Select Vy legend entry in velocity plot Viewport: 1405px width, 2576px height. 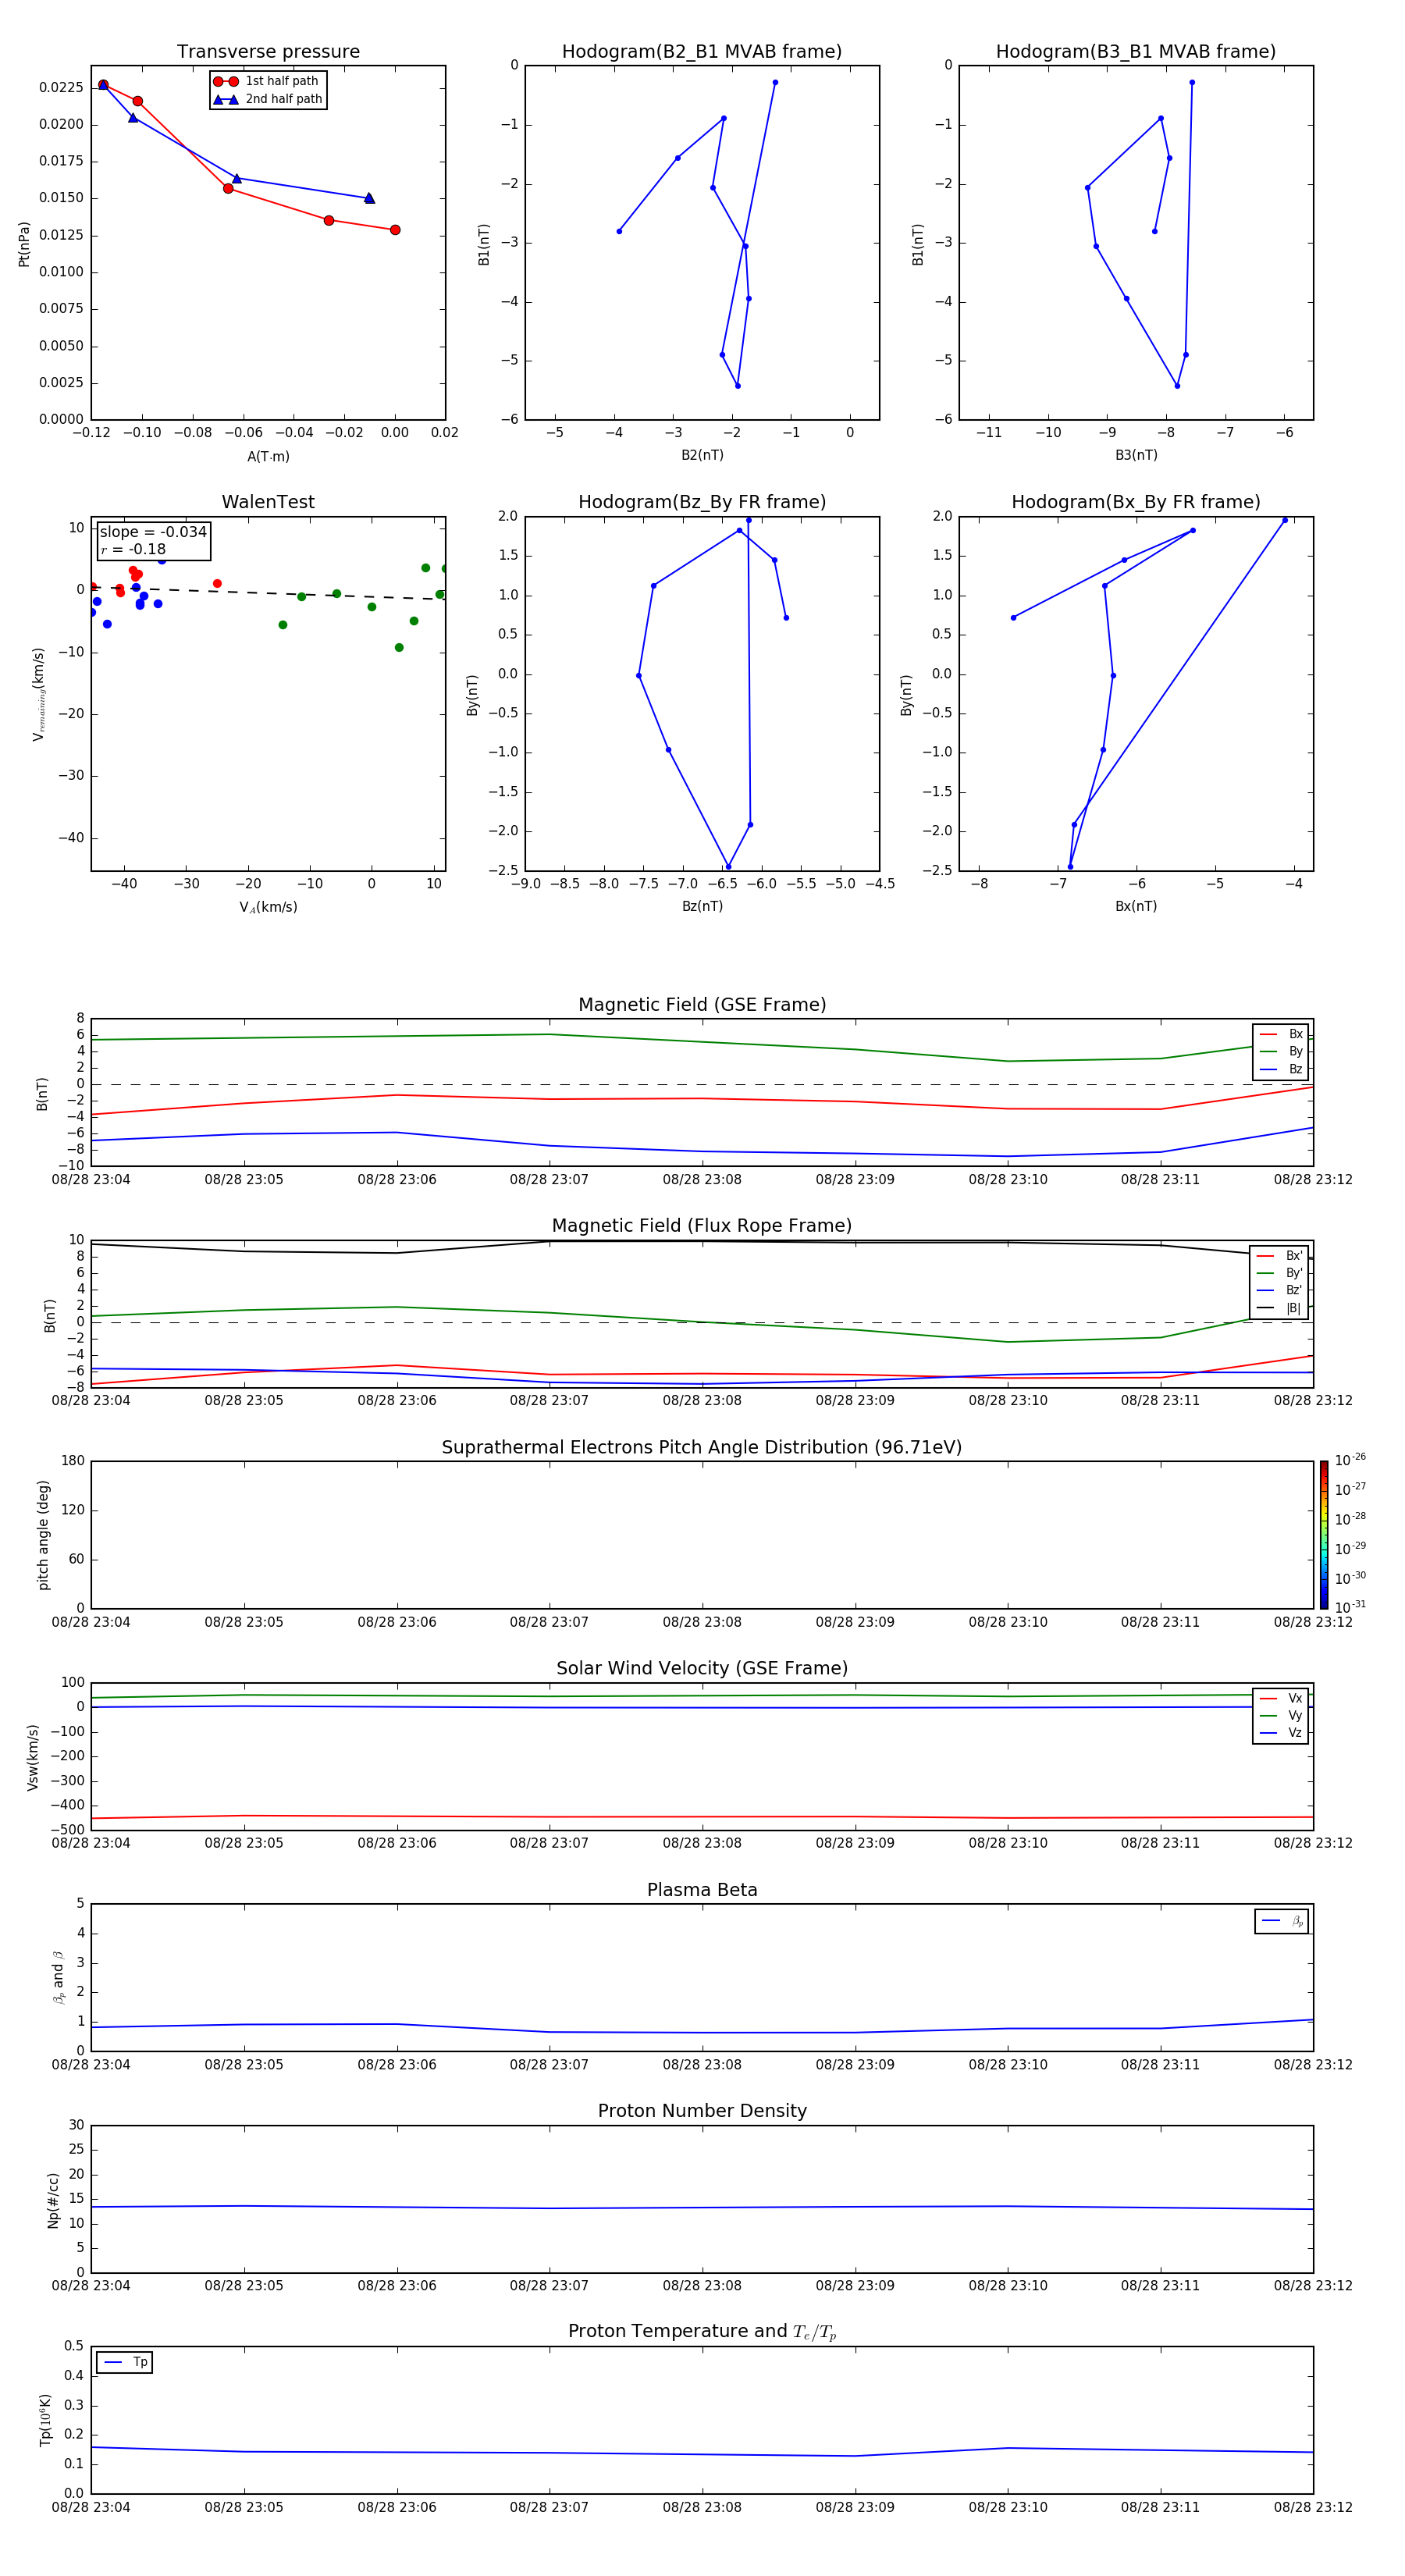pyautogui.click(x=1281, y=1715)
